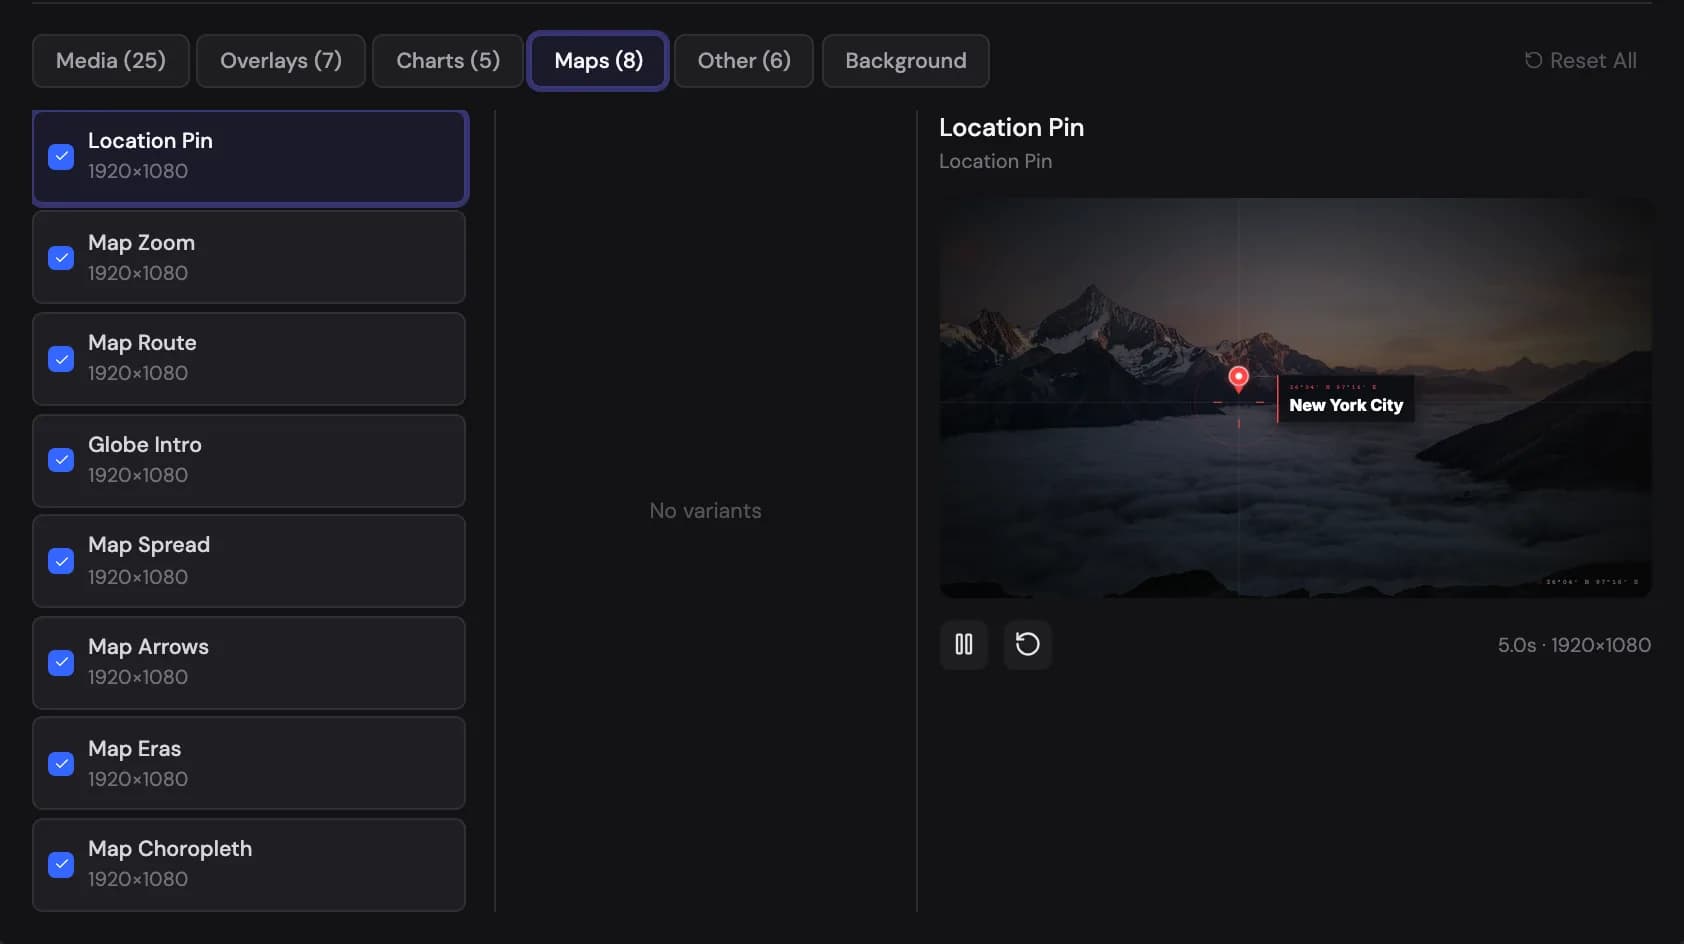Uncheck the Map Eras checkbox
Viewport: 1684px width, 944px height.
(x=61, y=764)
